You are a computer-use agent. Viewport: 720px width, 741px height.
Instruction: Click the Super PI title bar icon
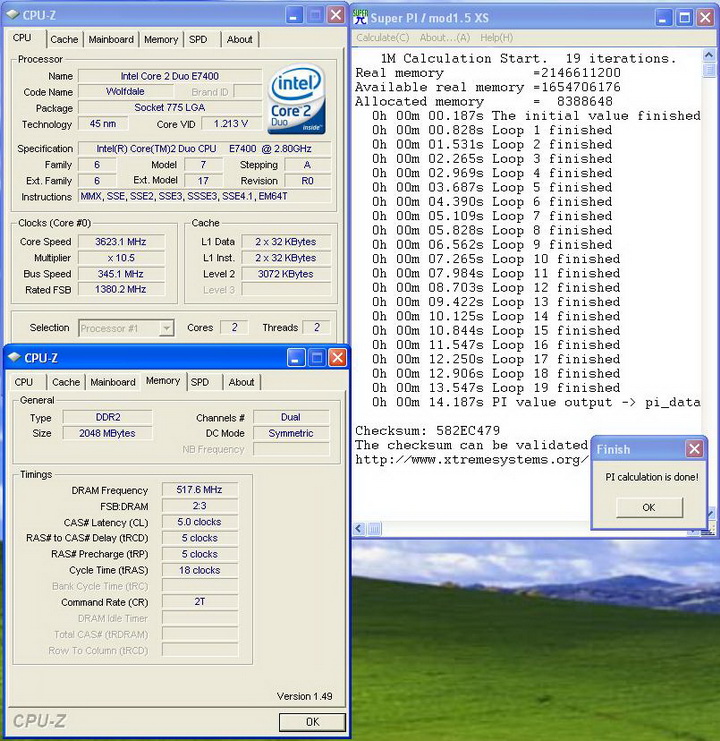[x=360, y=17]
